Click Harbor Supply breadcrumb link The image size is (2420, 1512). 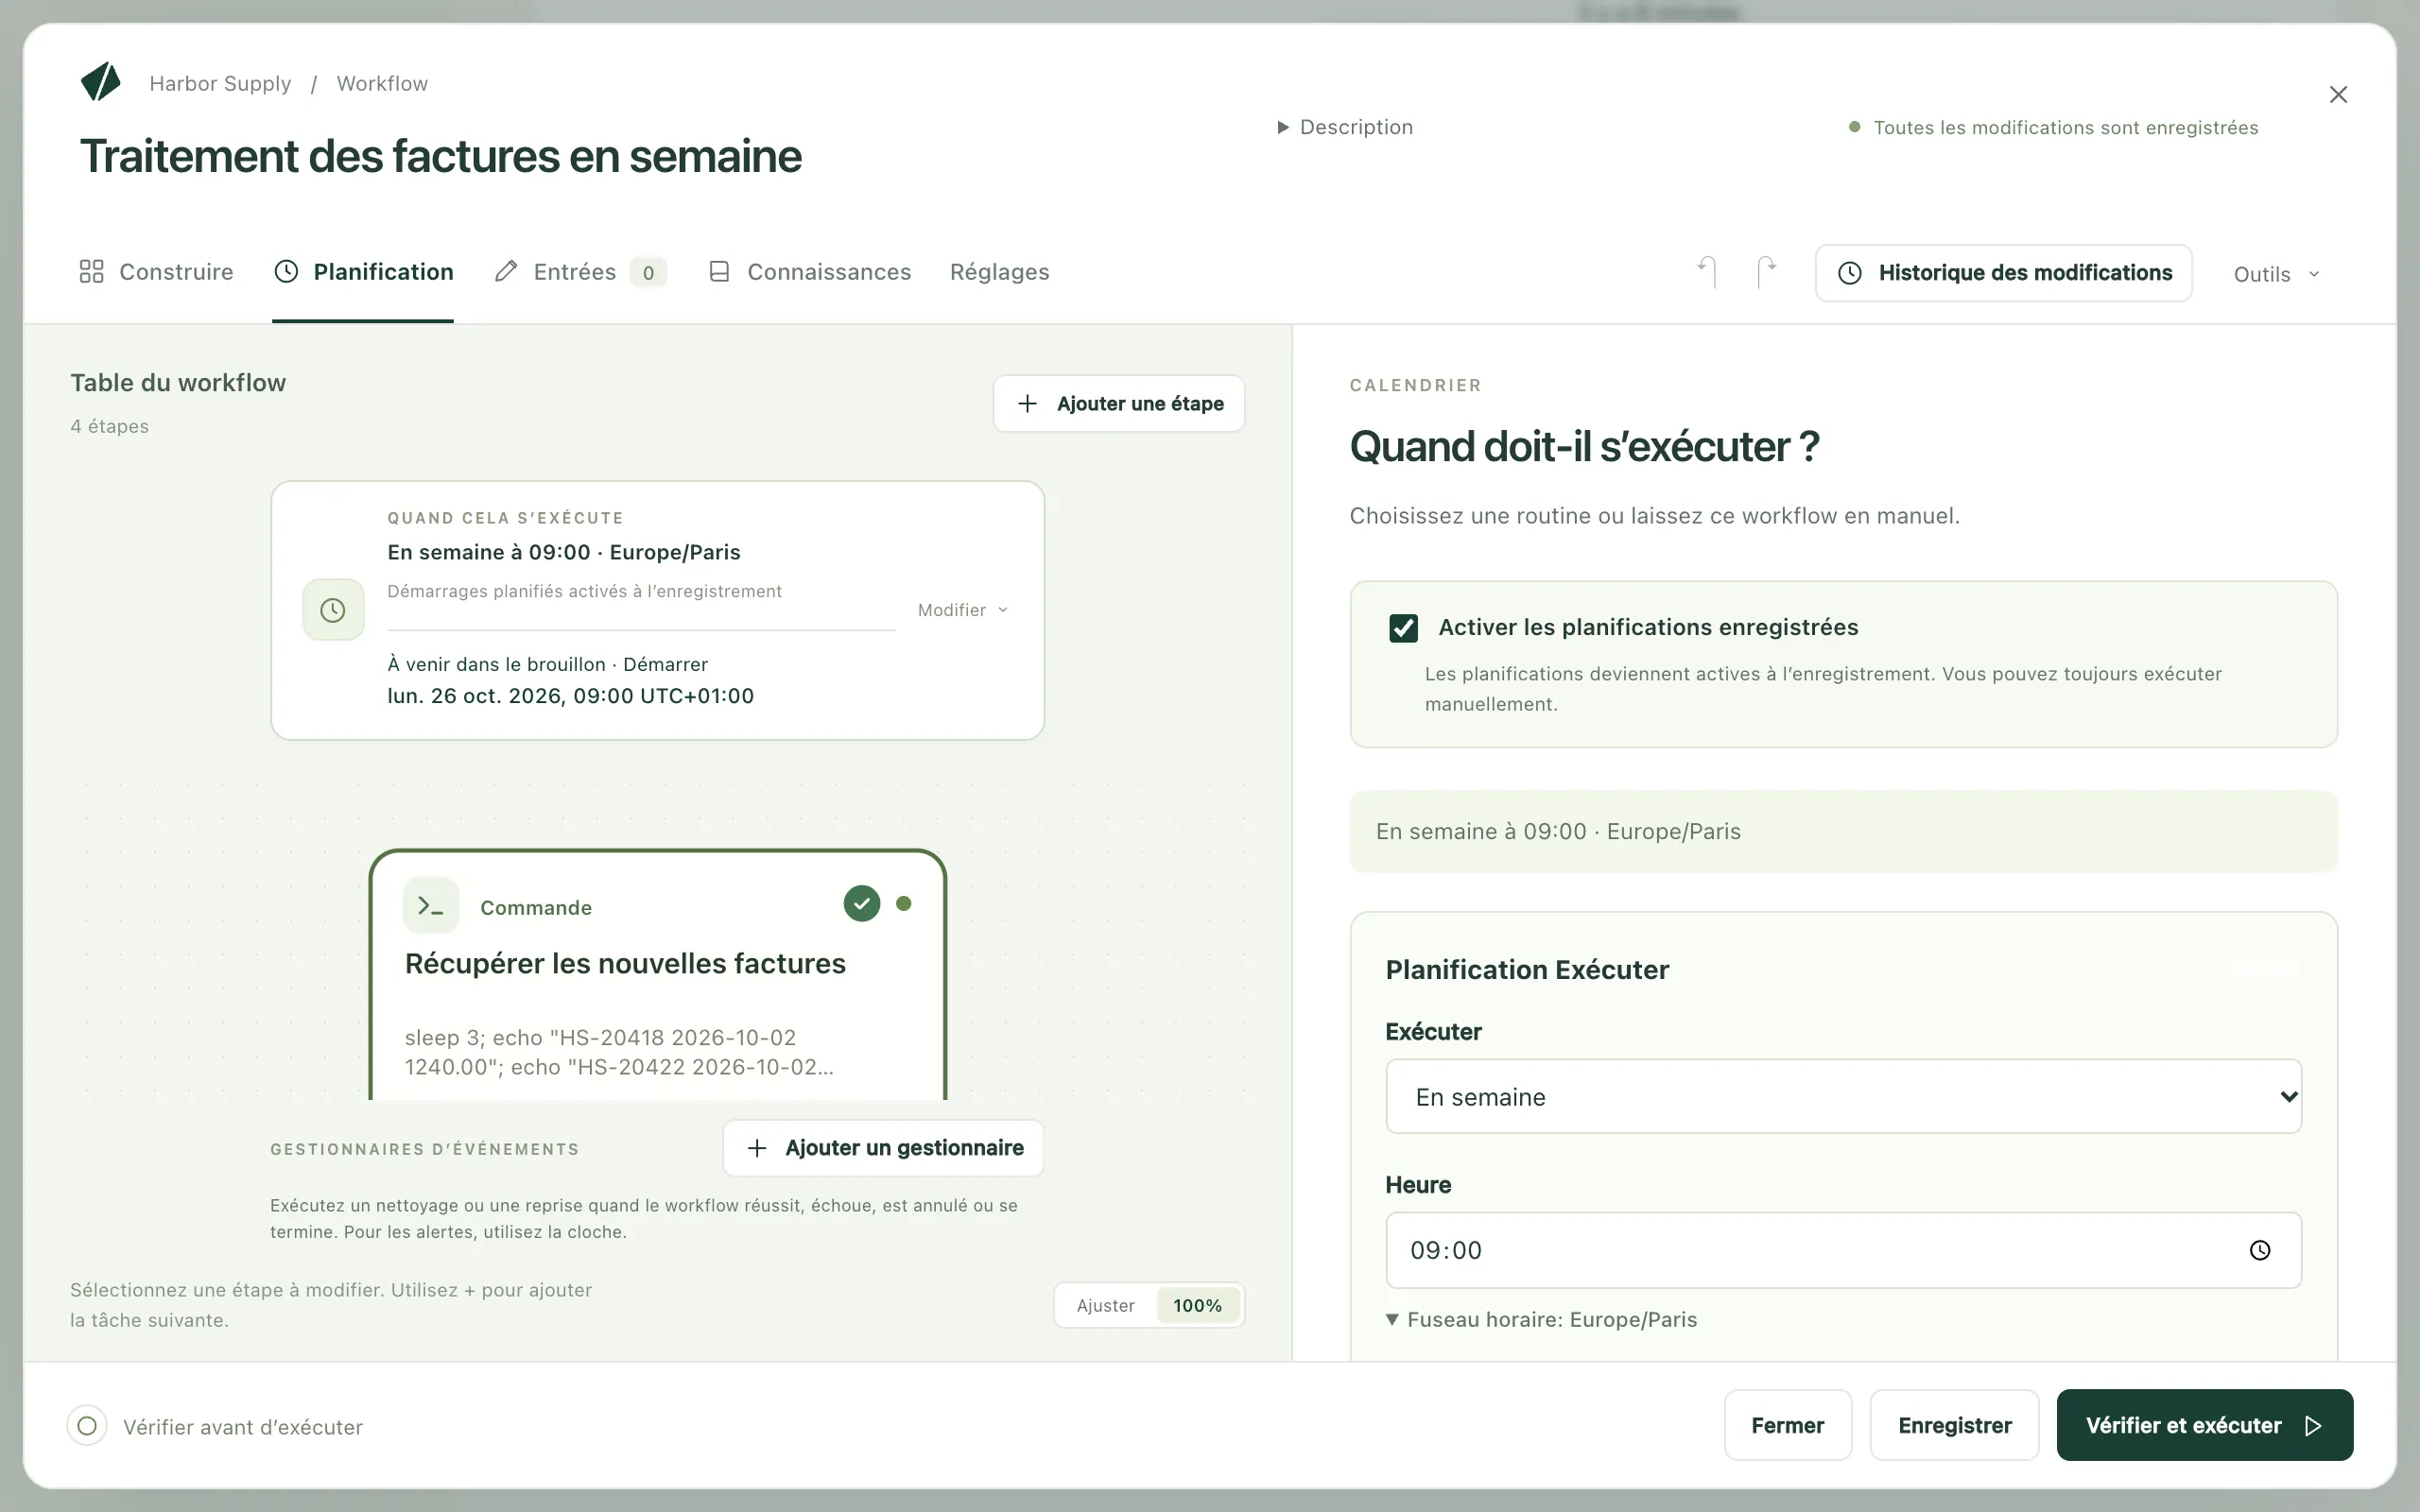220,84
